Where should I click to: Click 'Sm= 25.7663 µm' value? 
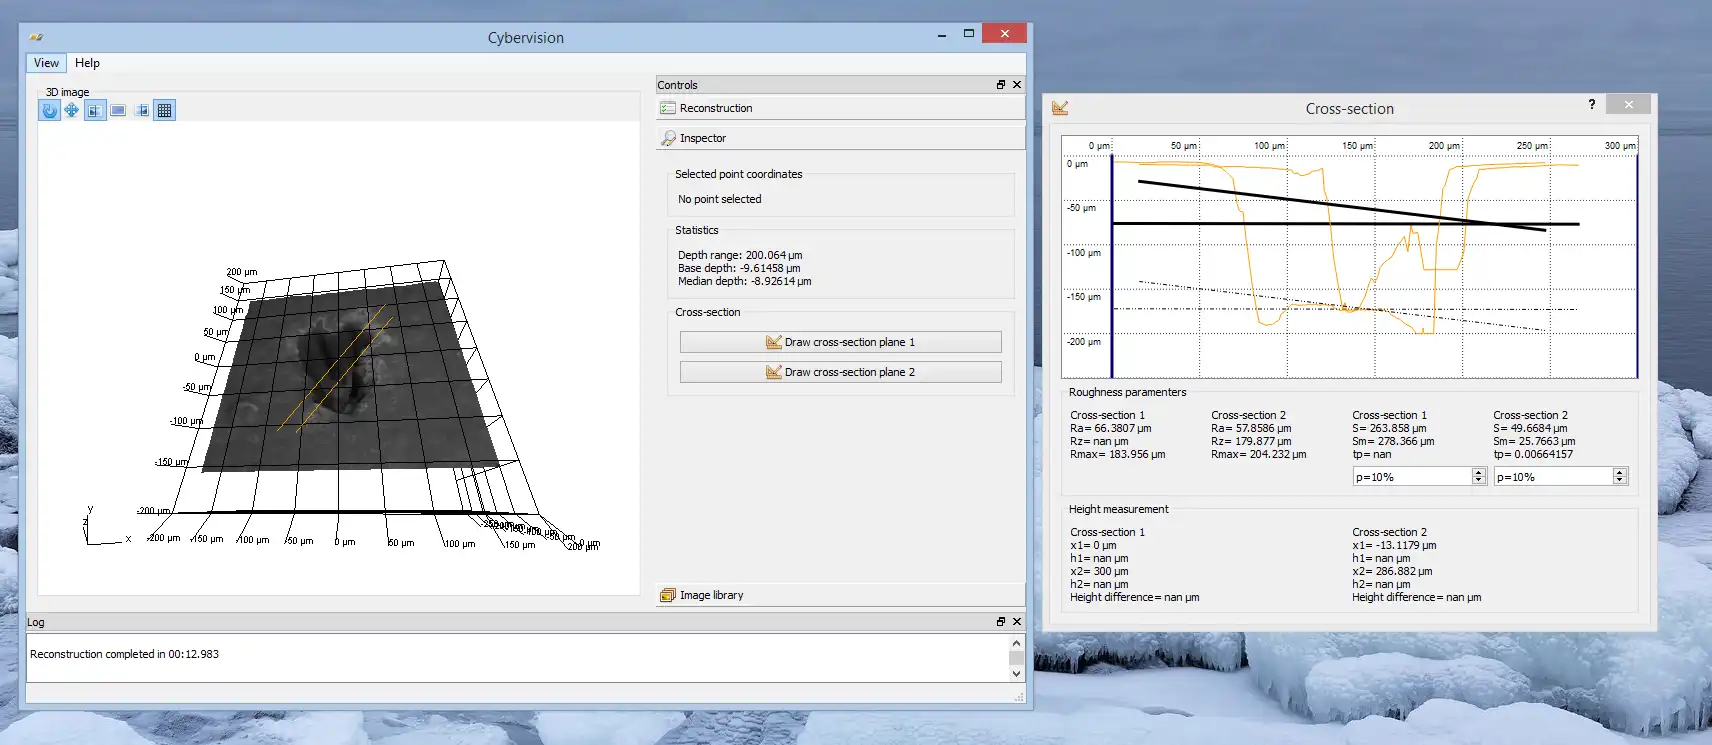point(1534,441)
